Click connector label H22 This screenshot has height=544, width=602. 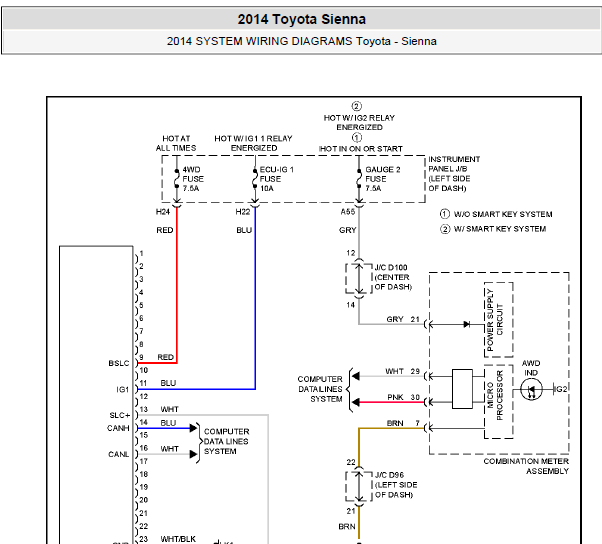coord(243,212)
